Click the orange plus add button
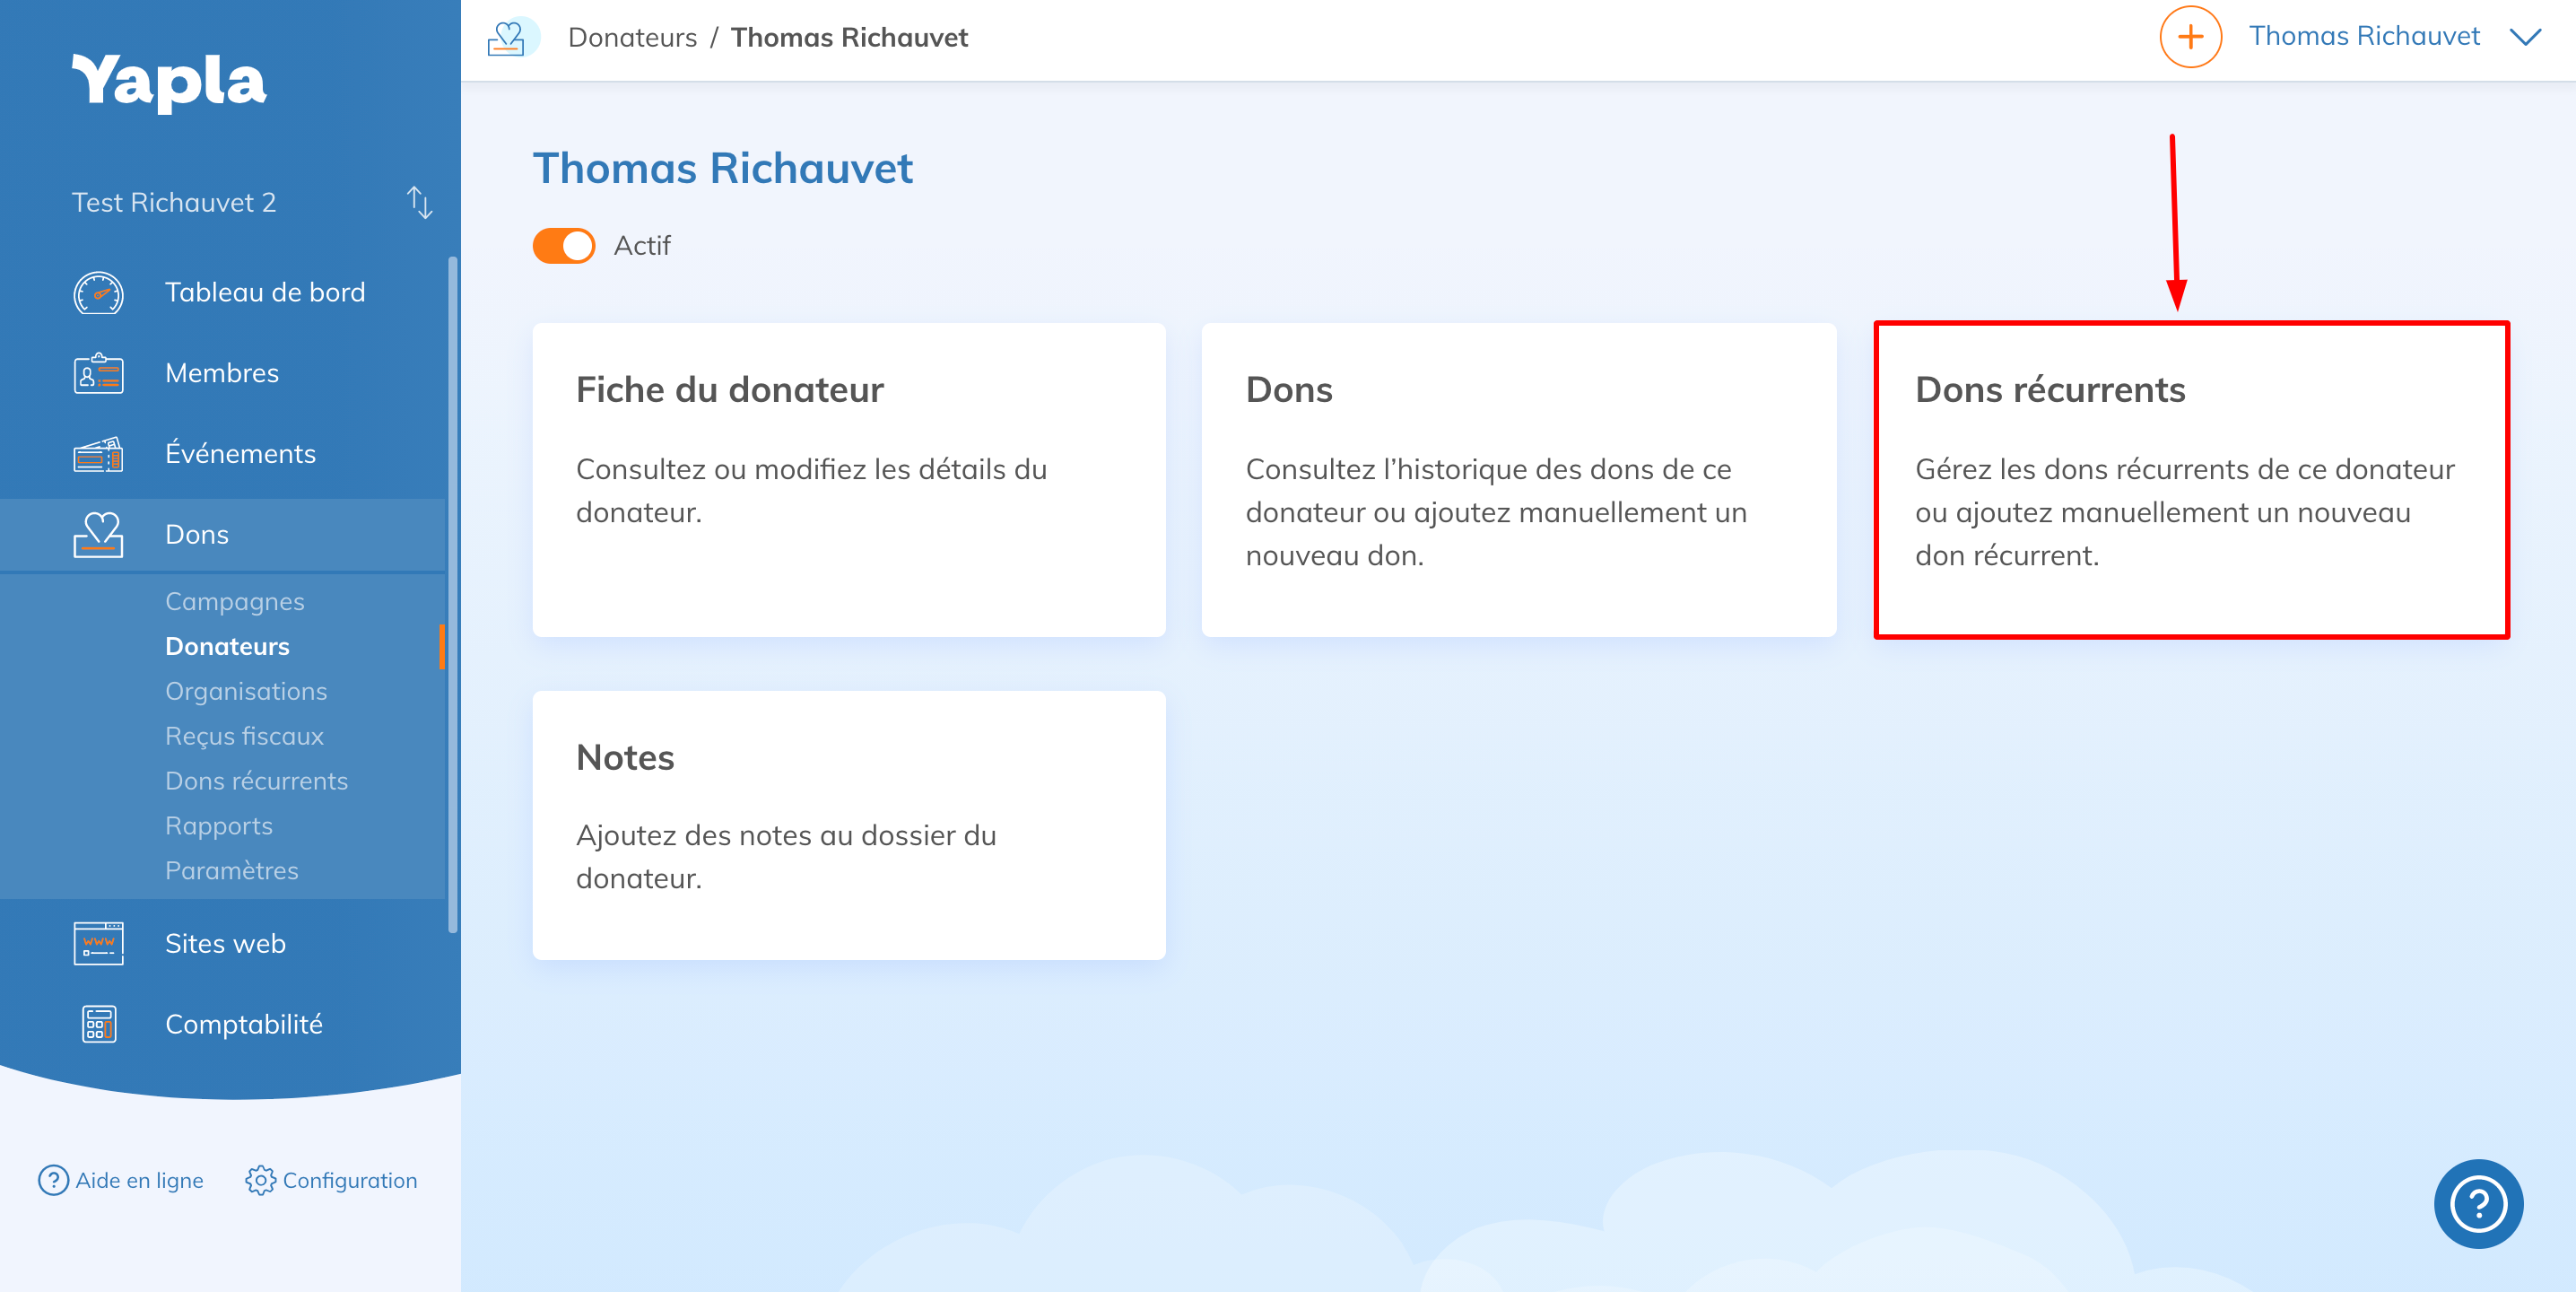The width and height of the screenshot is (2576, 1292). click(2190, 38)
